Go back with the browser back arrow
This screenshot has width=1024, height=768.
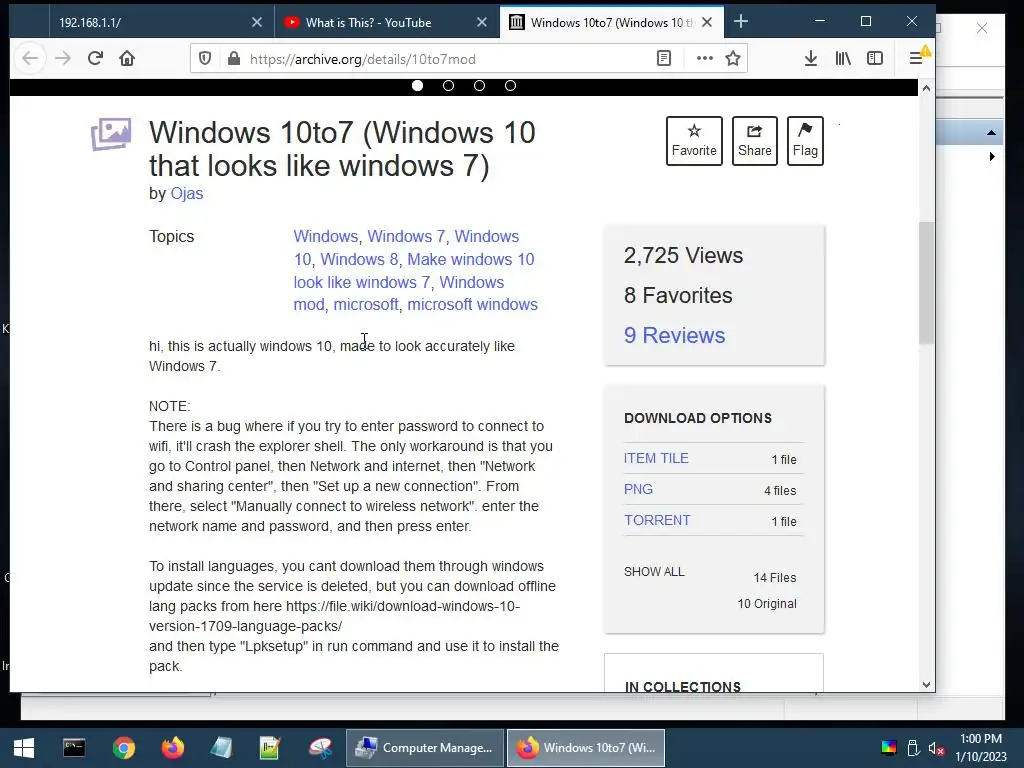[30, 59]
